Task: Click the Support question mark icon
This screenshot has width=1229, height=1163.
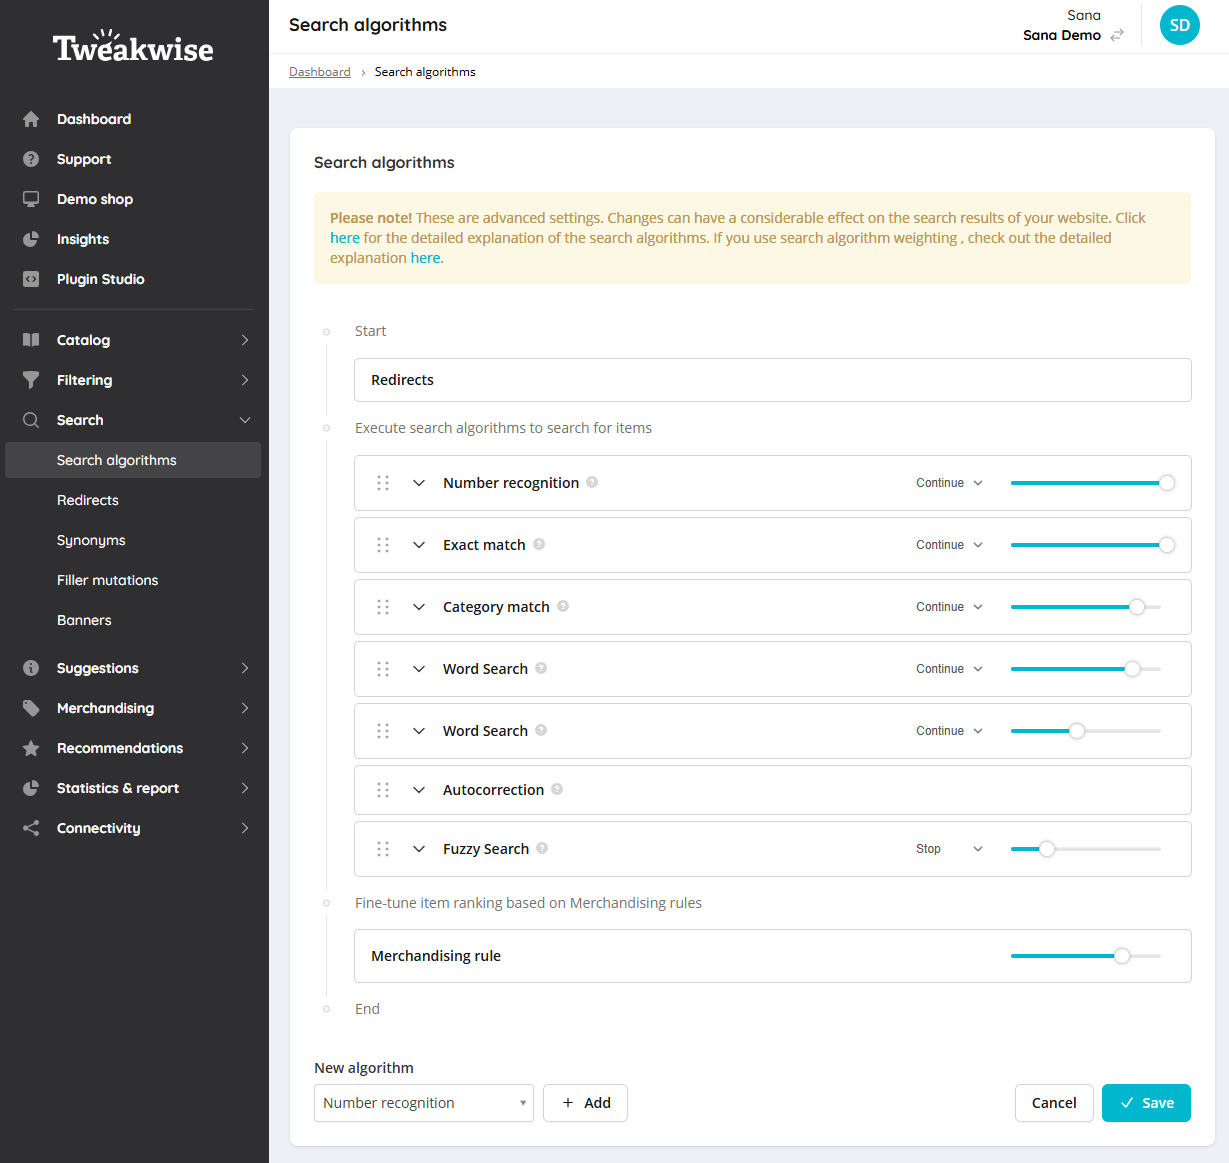Action: (31, 159)
